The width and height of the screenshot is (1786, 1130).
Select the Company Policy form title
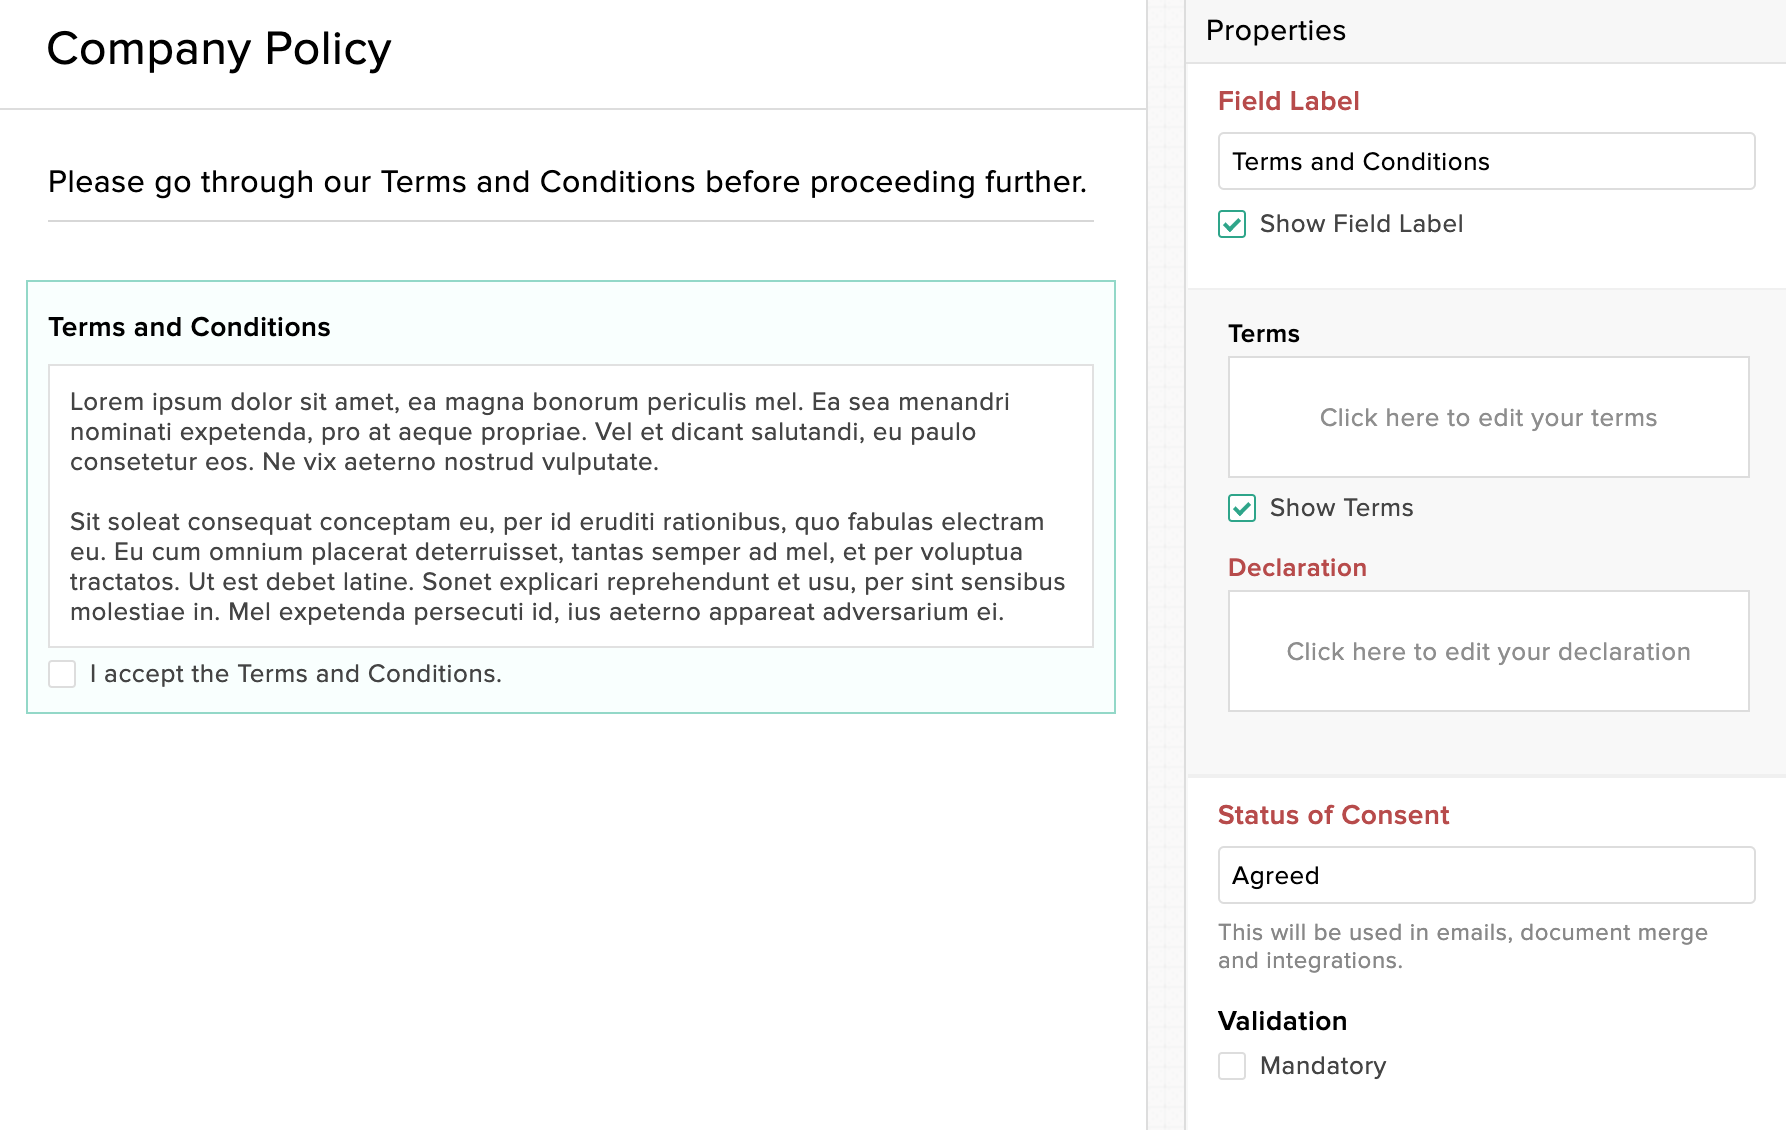[x=219, y=49]
